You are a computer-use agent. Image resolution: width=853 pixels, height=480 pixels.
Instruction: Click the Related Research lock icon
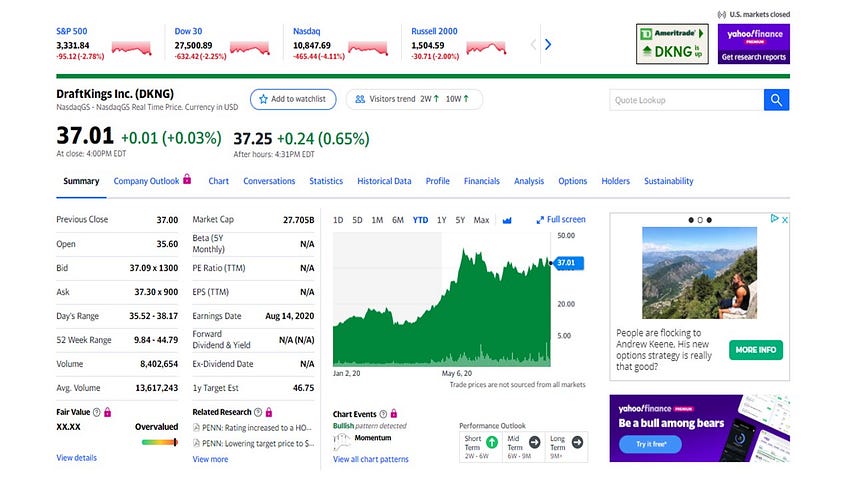[269, 413]
